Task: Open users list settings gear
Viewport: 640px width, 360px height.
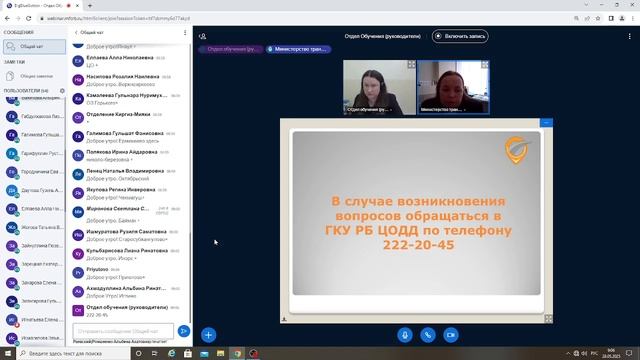Action: 62,91
